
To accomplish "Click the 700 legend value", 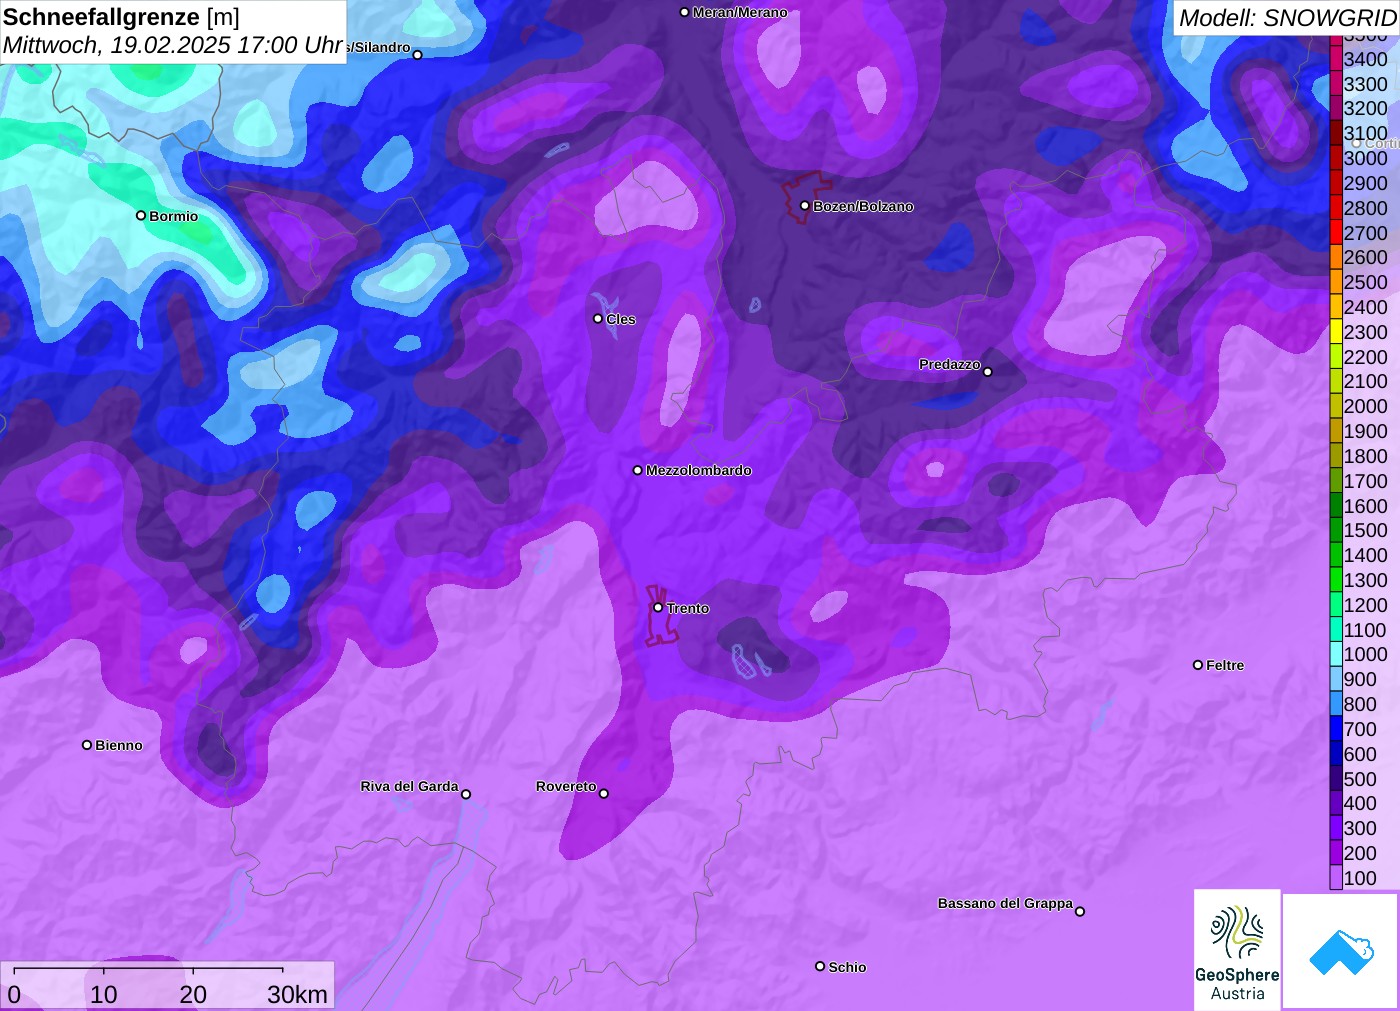I will pyautogui.click(x=1360, y=729).
